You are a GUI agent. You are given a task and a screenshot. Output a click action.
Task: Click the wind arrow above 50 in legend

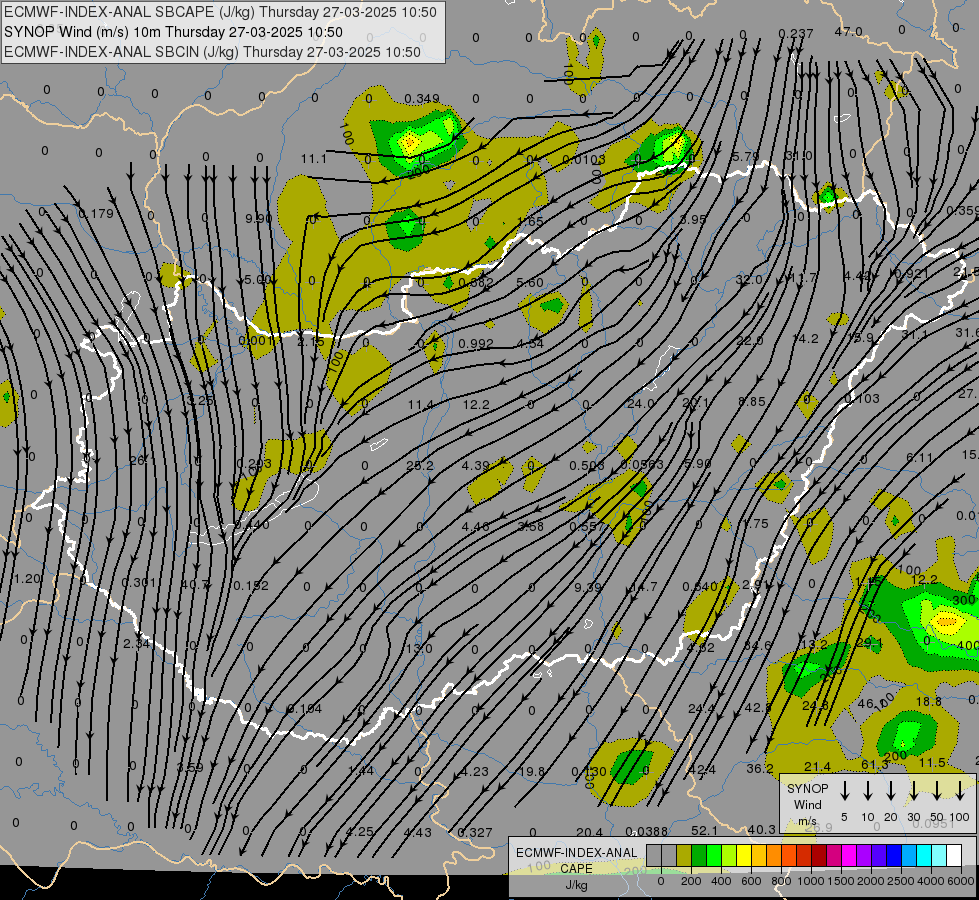pos(937,791)
